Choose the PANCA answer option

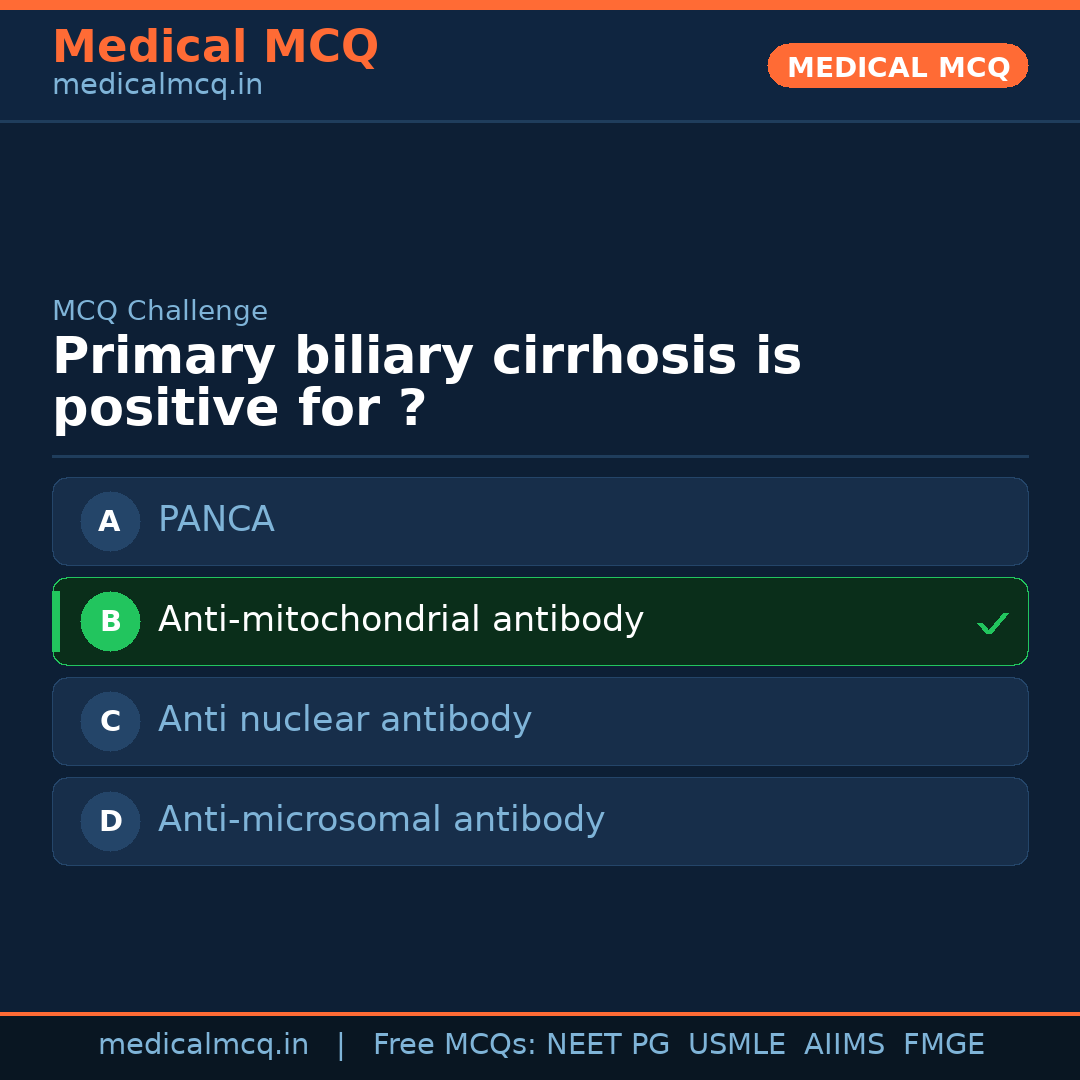pyautogui.click(x=216, y=520)
